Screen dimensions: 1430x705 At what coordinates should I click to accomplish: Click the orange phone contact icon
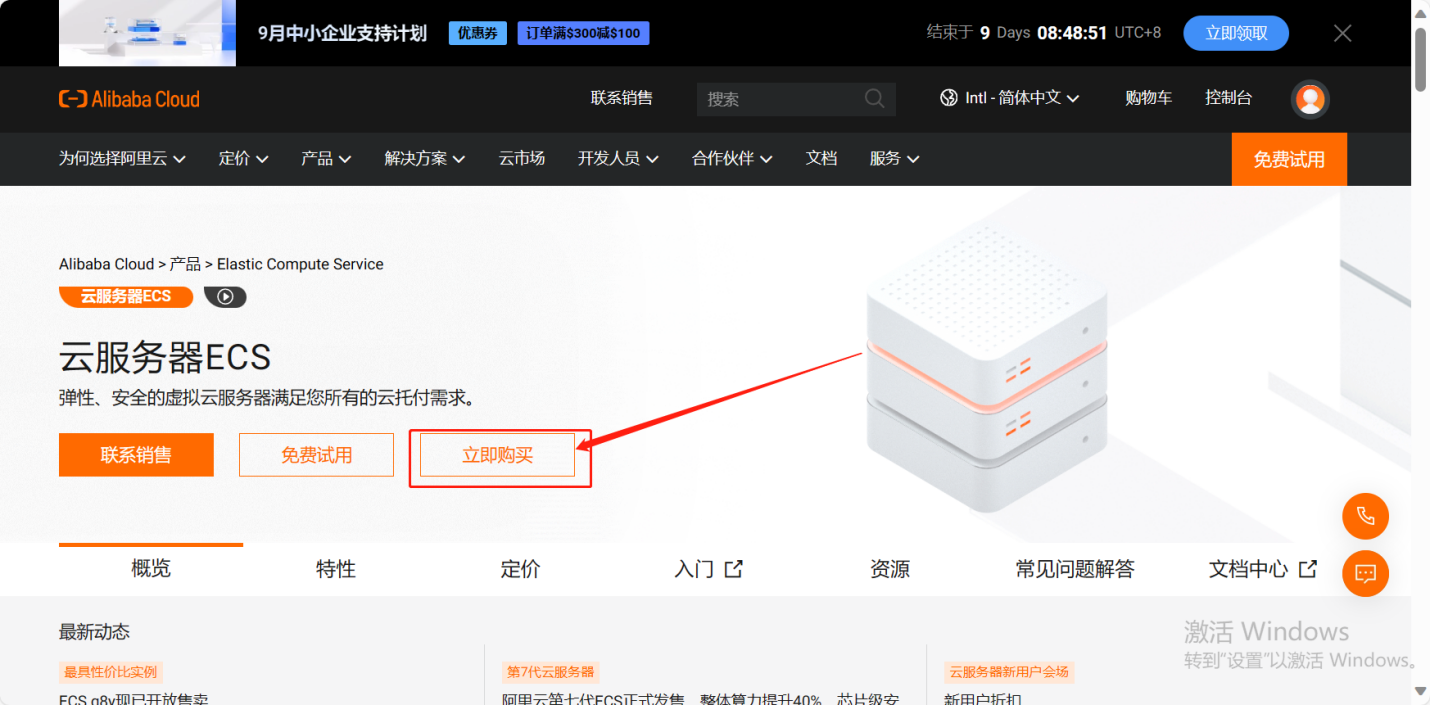pyautogui.click(x=1365, y=517)
